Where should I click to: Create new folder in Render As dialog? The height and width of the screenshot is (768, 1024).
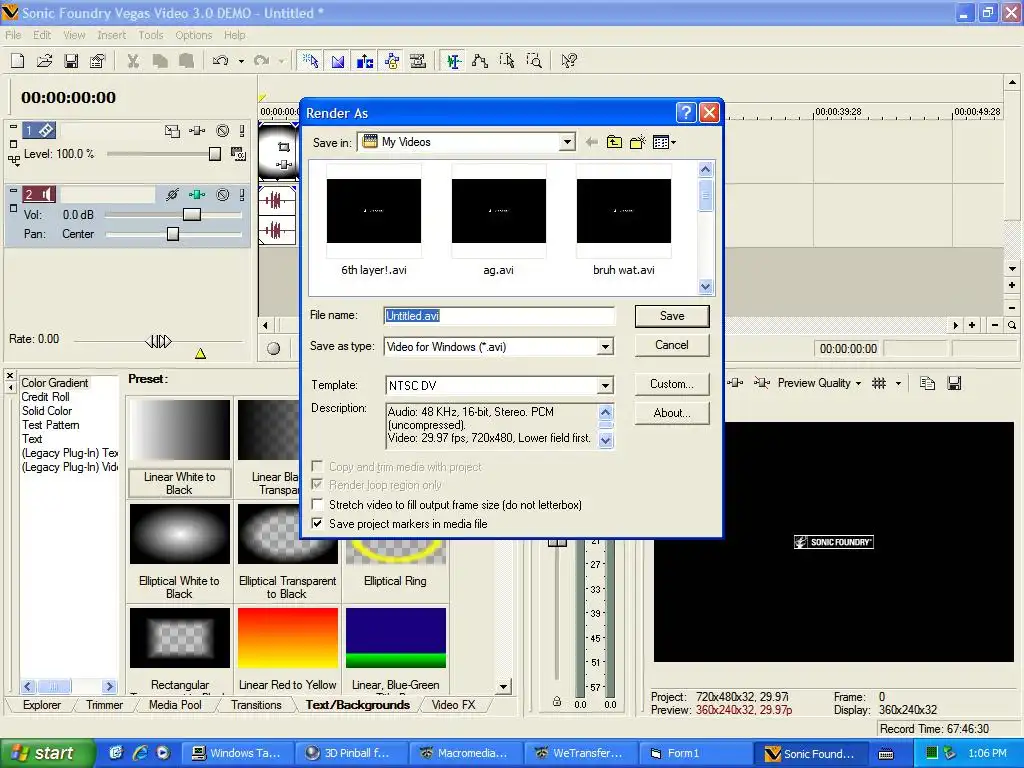(637, 142)
